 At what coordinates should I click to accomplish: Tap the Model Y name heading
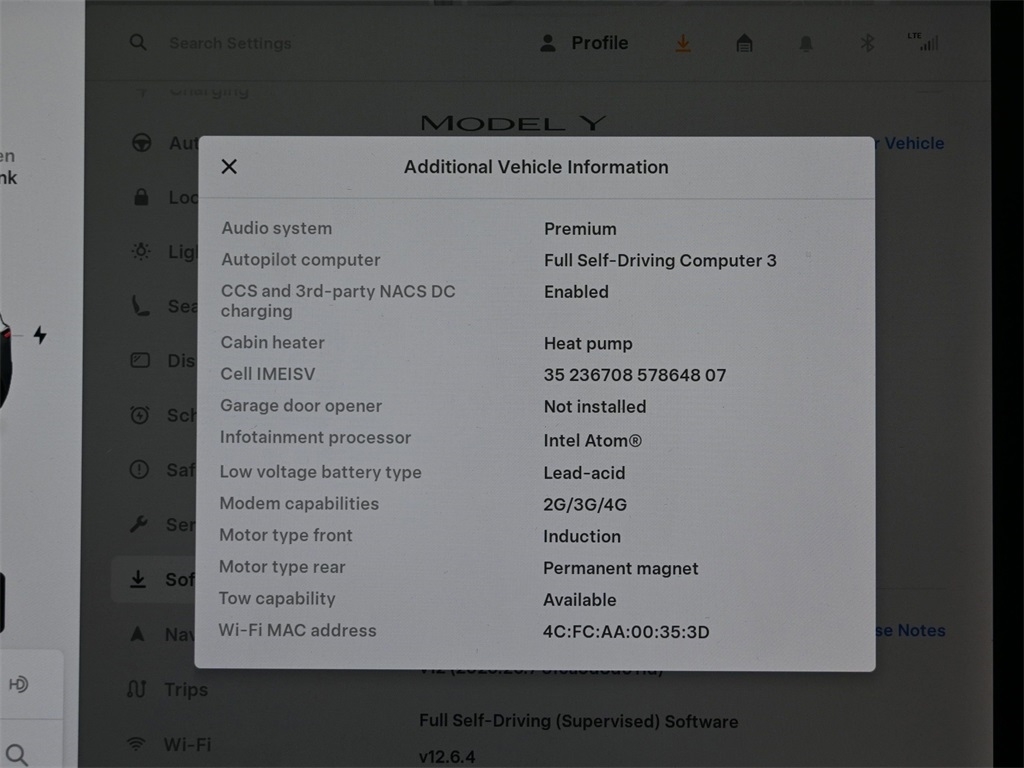click(x=514, y=123)
